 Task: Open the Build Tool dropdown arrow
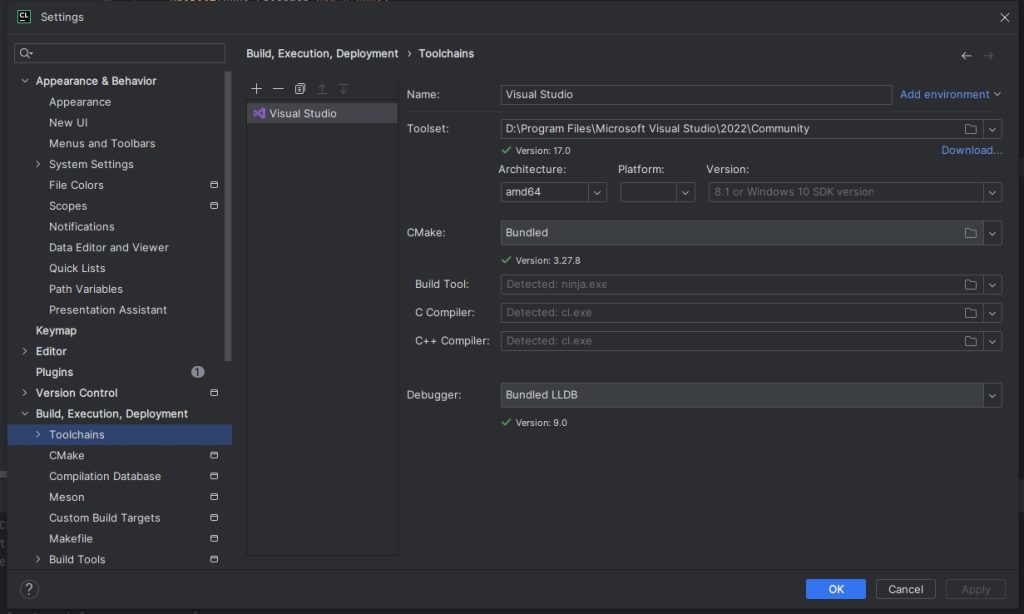(992, 285)
